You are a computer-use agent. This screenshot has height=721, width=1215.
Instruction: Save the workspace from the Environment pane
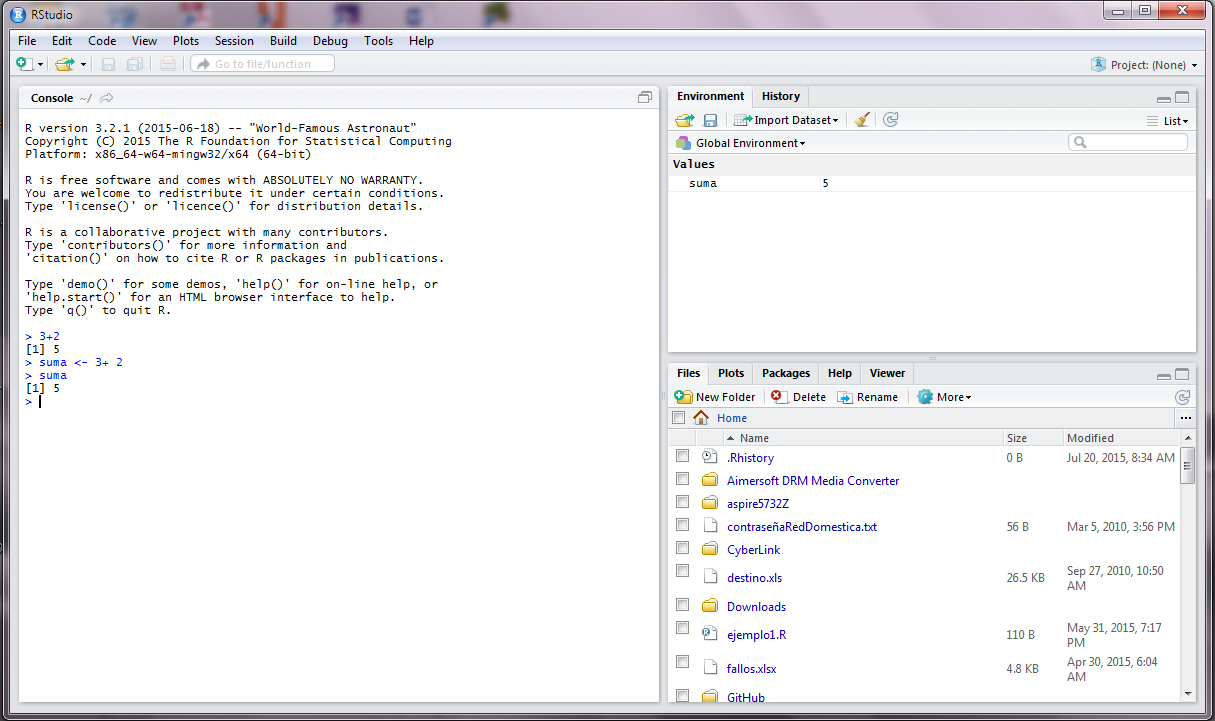[710, 120]
